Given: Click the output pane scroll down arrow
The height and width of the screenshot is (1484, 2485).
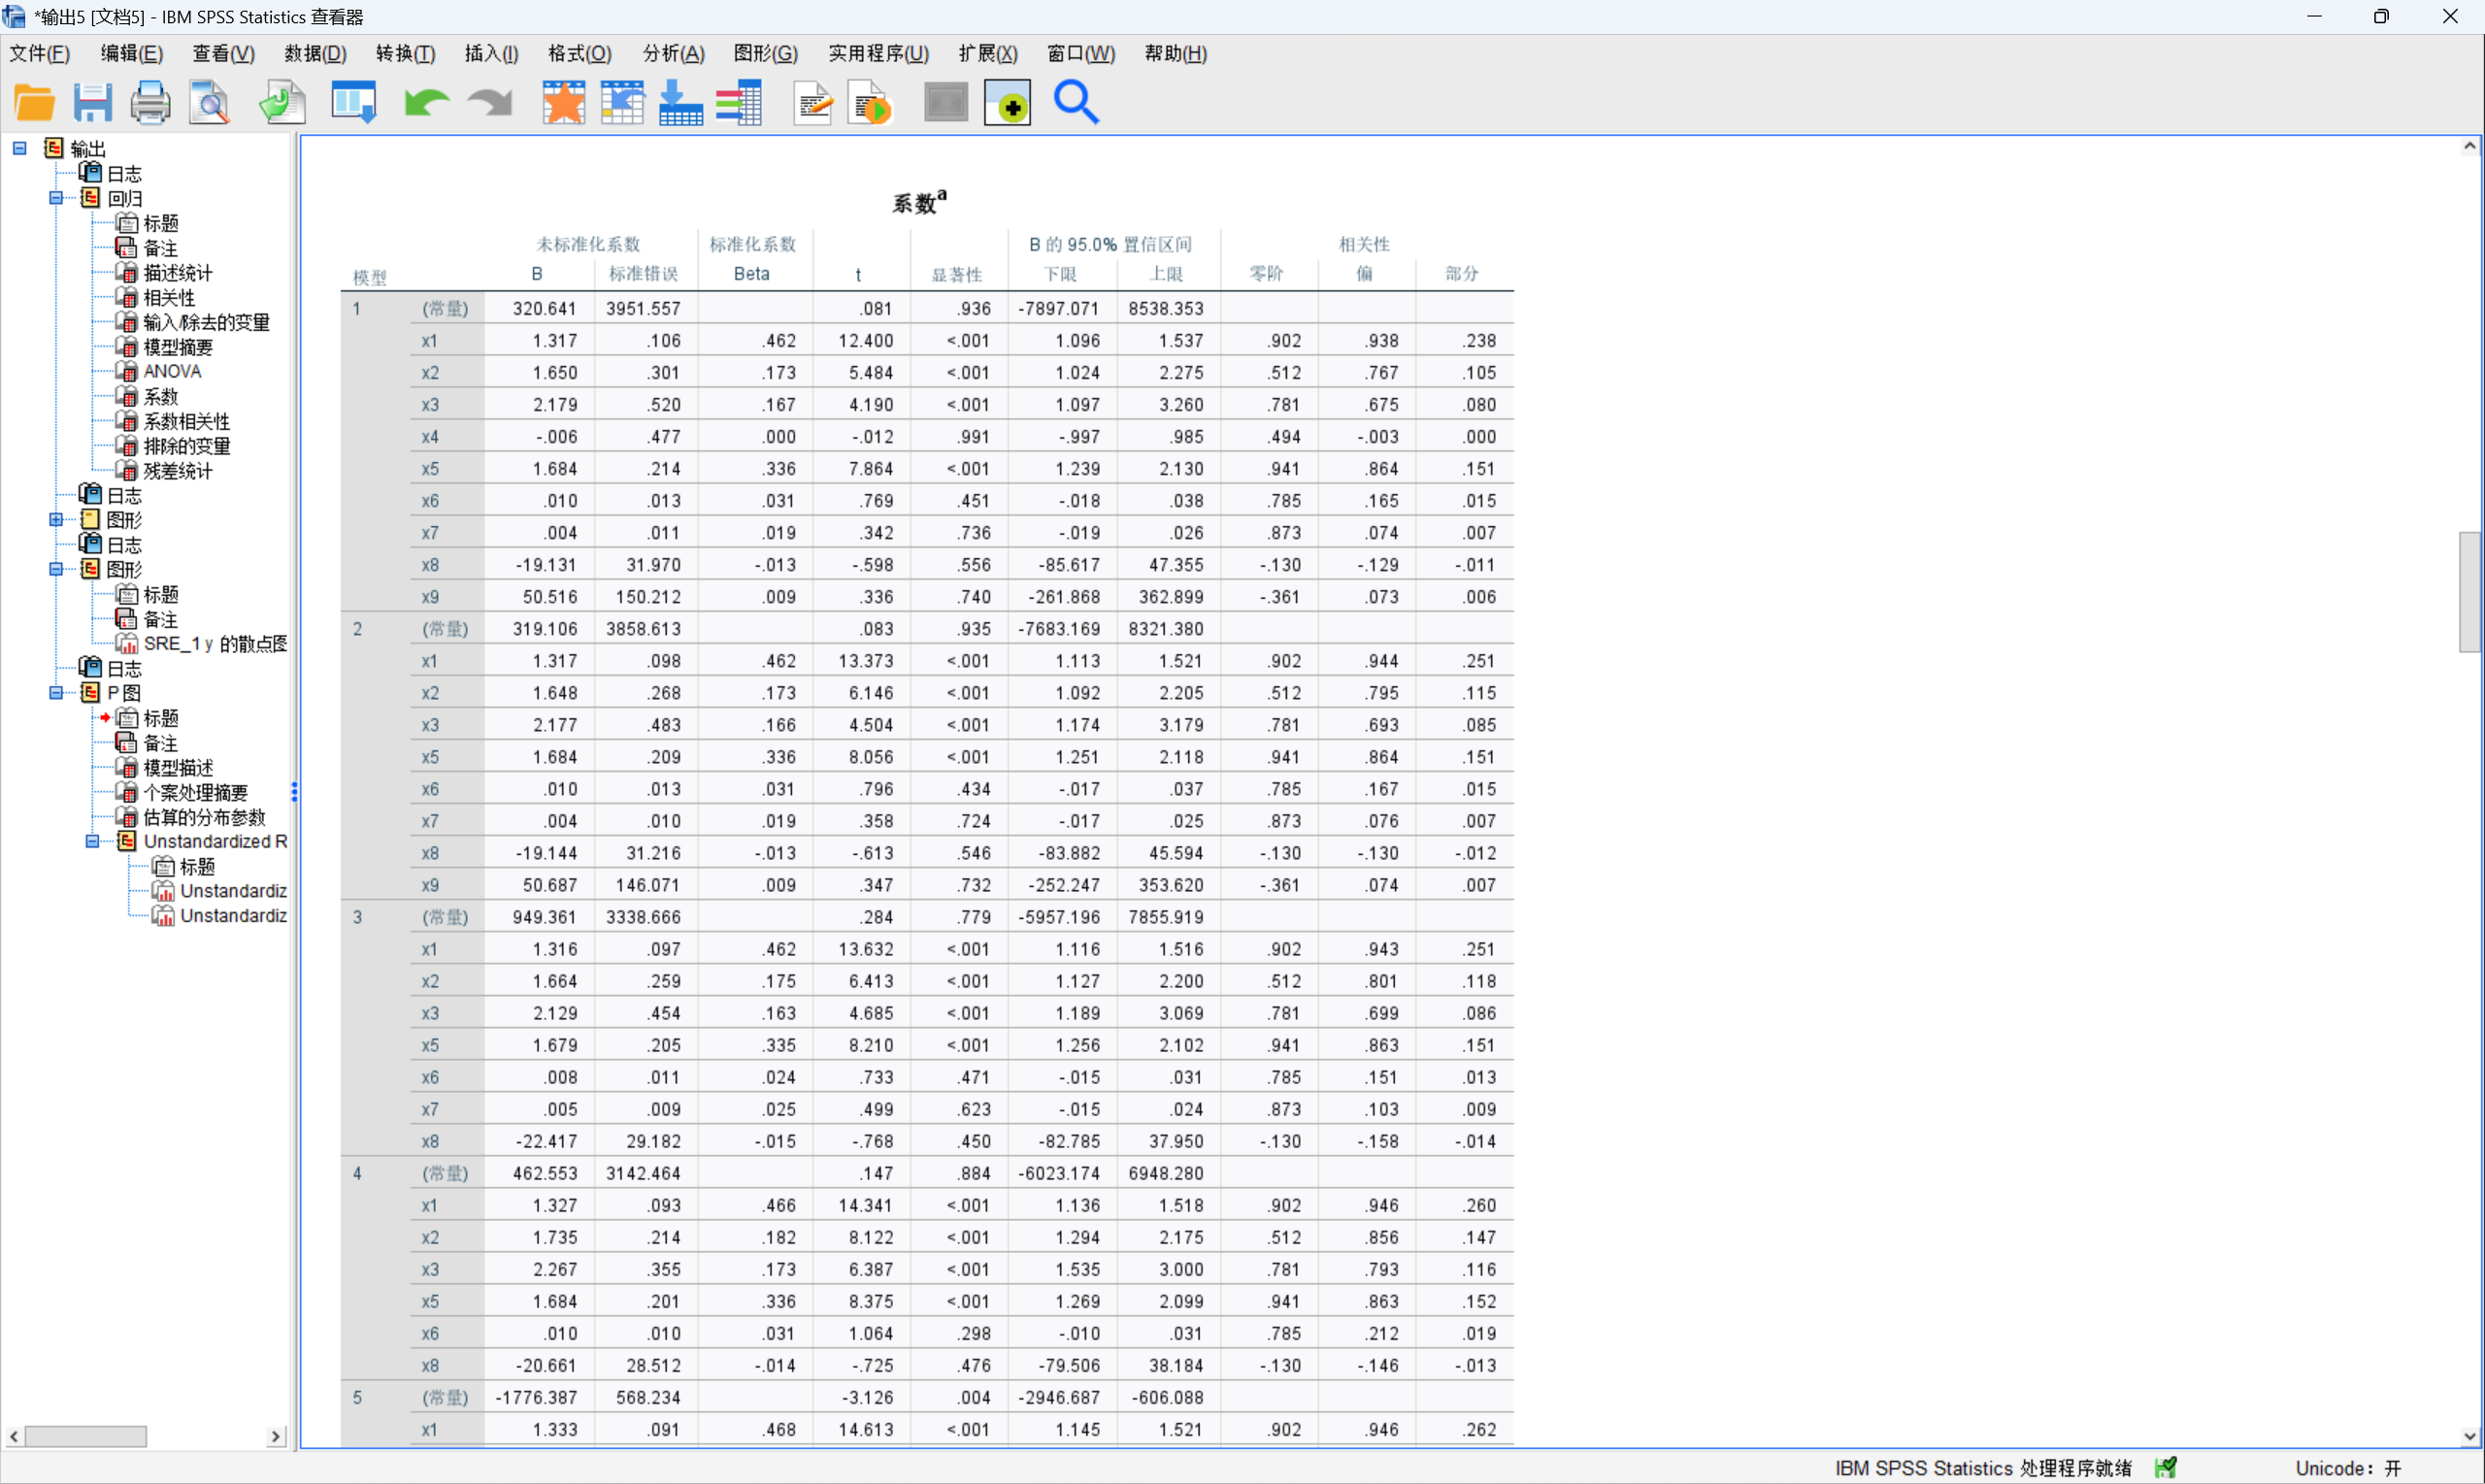Looking at the screenshot, I should (2470, 1436).
